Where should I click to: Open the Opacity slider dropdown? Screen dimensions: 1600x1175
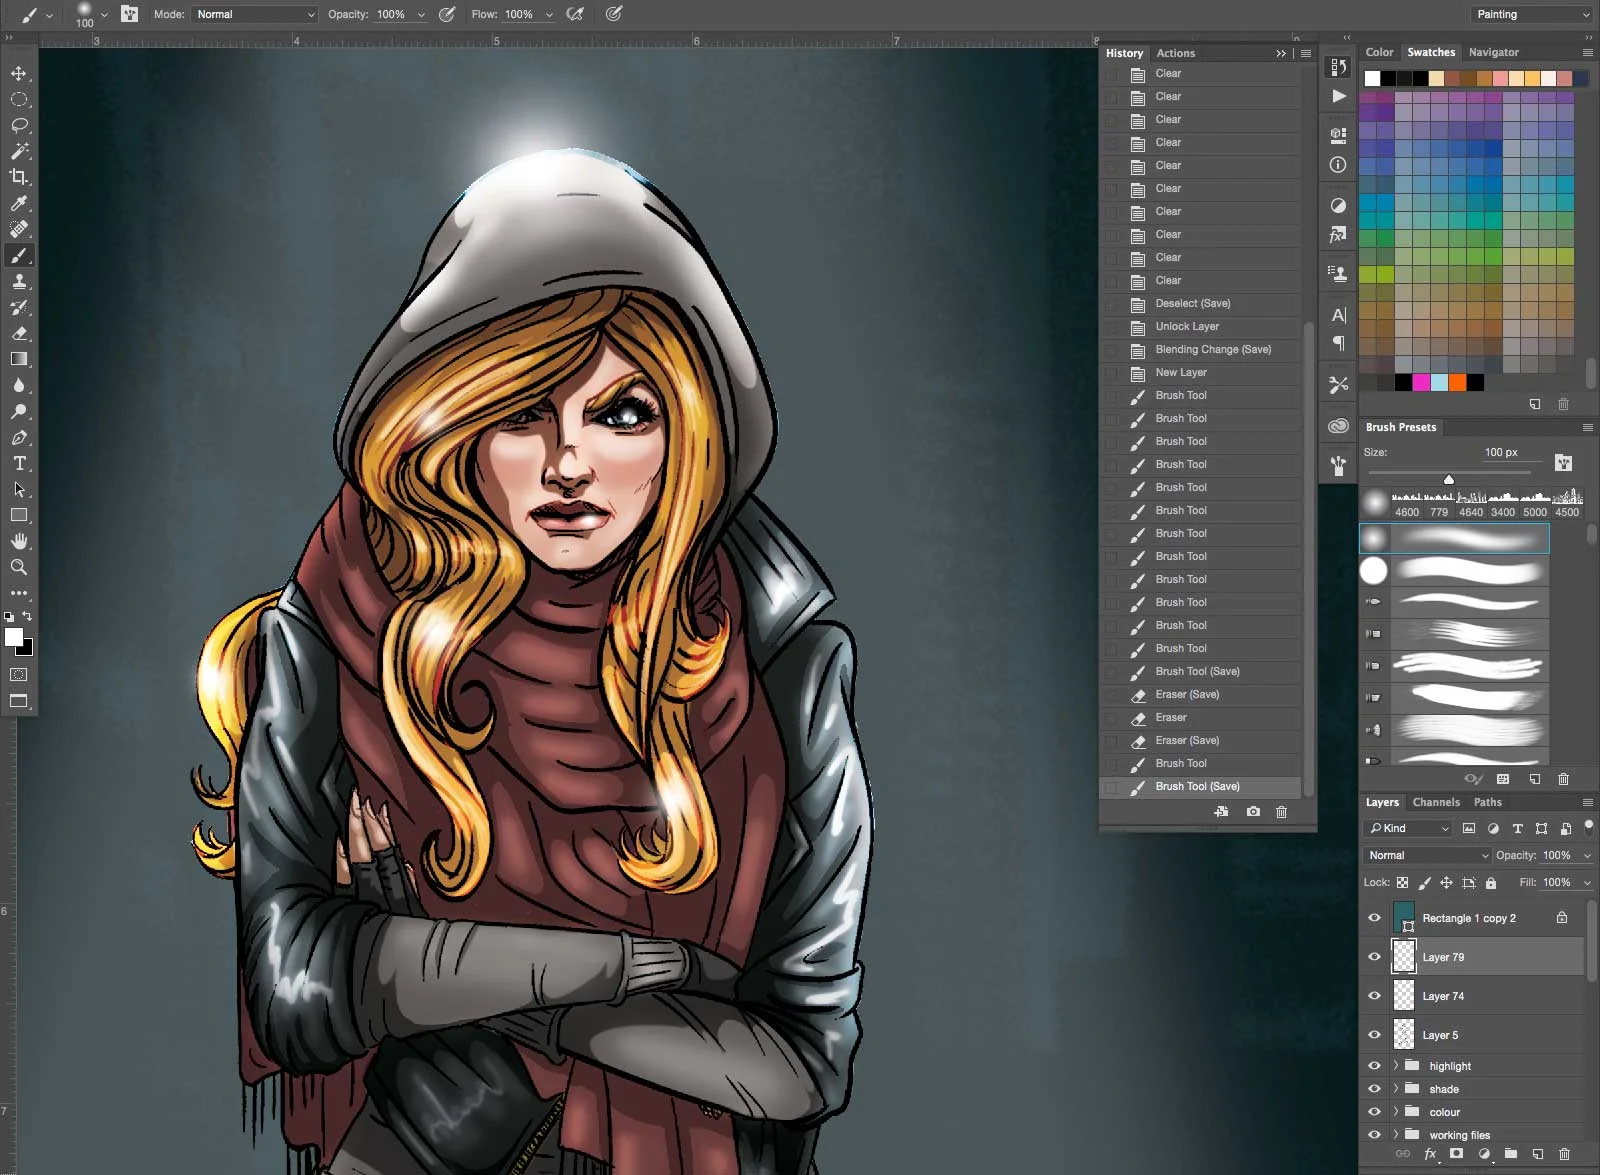click(x=421, y=15)
